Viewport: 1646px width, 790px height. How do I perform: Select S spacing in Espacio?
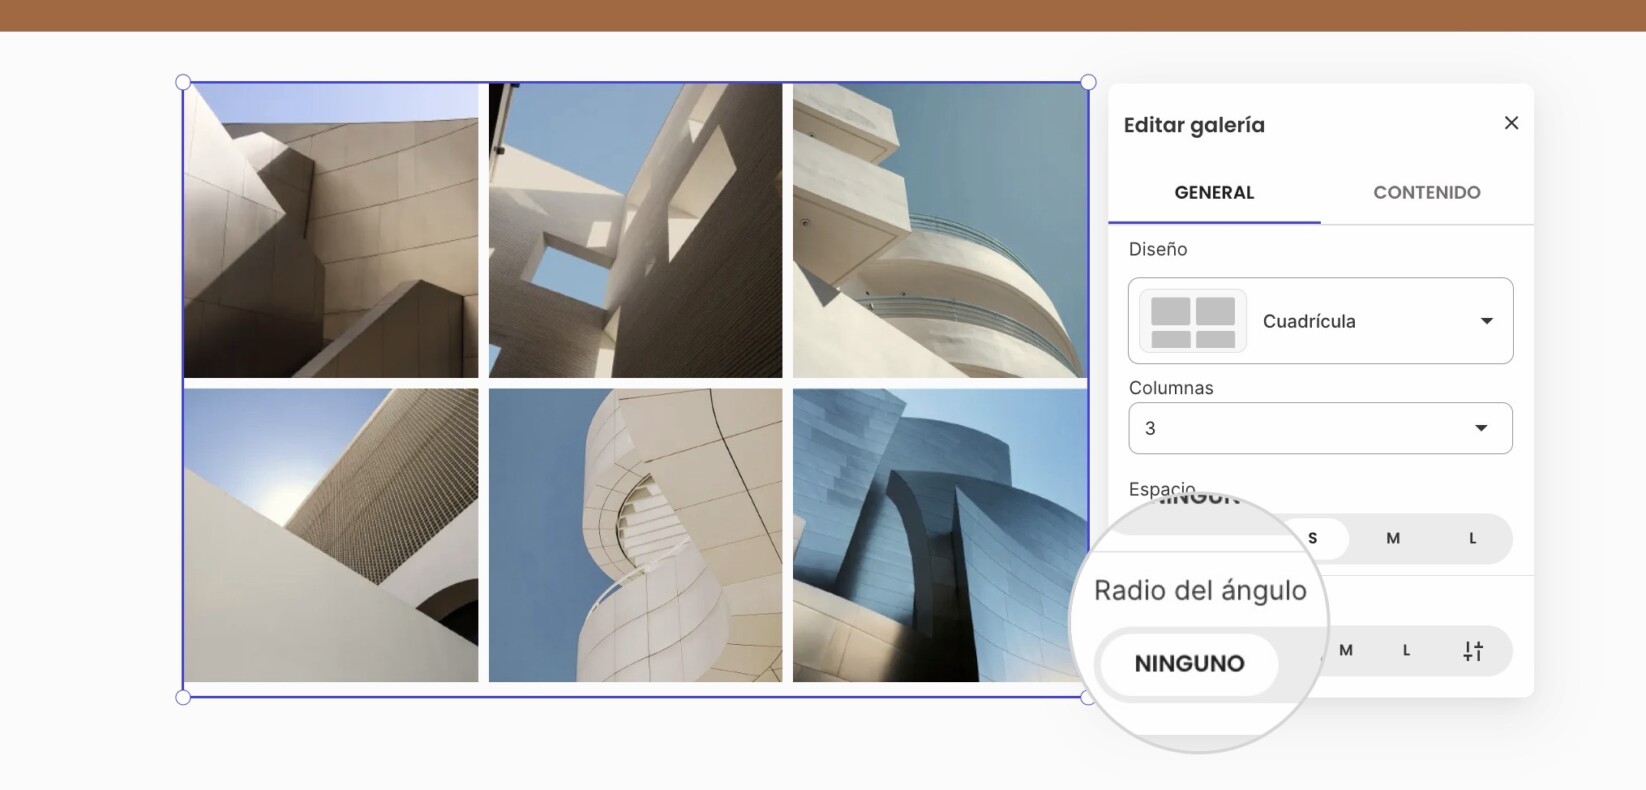(x=1313, y=538)
